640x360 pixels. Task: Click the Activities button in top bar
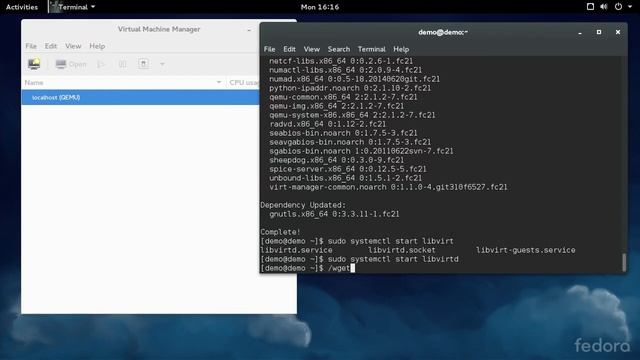click(x=22, y=7)
